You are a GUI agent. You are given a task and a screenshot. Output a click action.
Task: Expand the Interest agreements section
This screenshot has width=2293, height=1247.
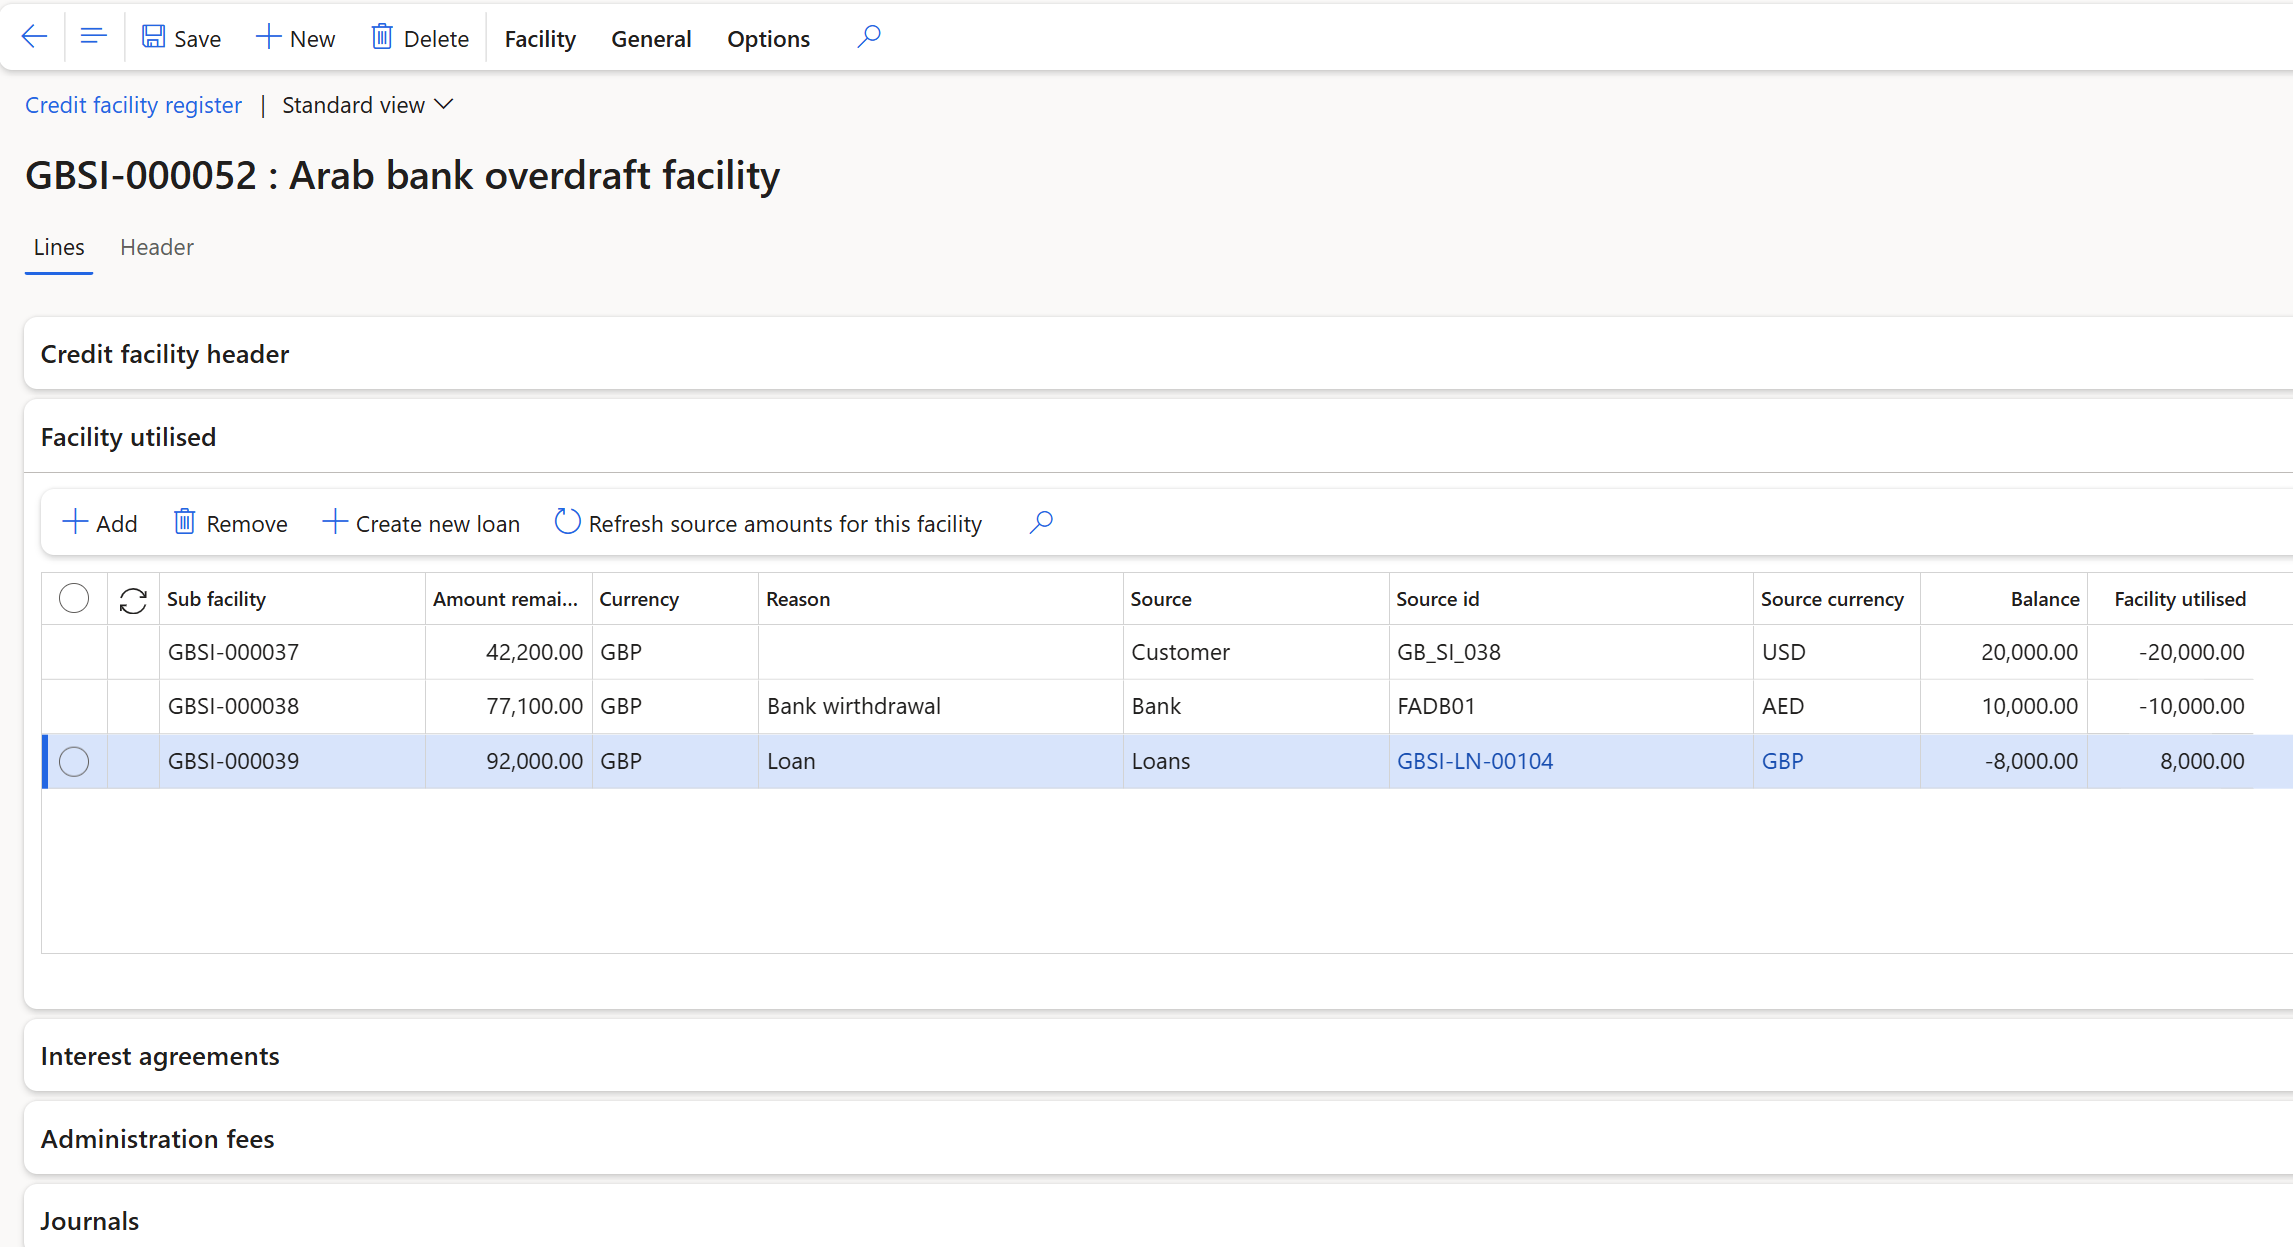point(1158,1056)
